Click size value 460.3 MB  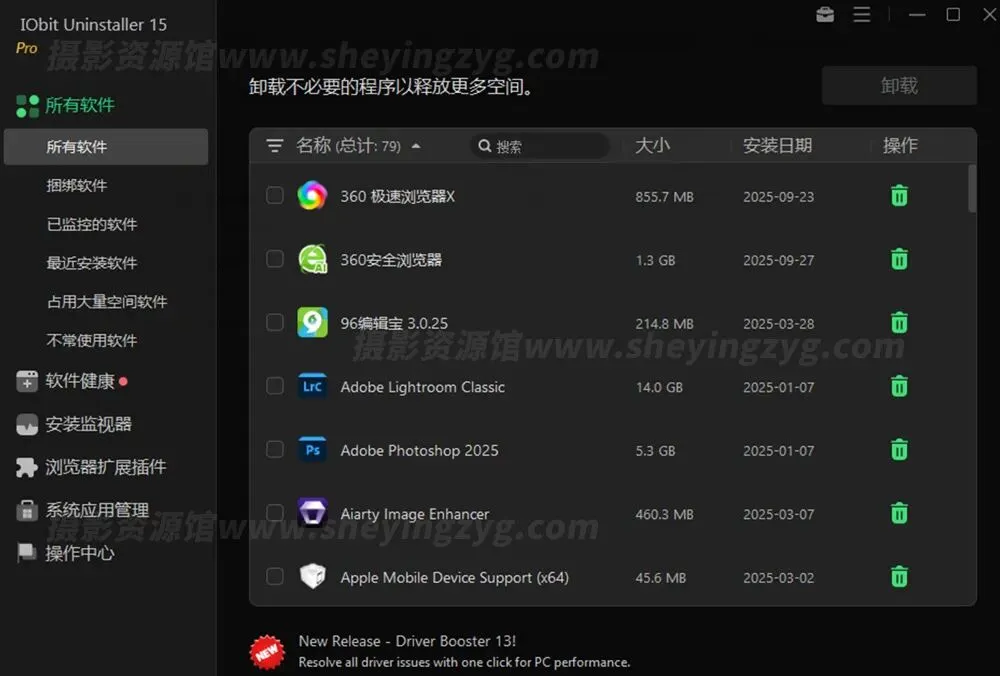pyautogui.click(x=664, y=514)
